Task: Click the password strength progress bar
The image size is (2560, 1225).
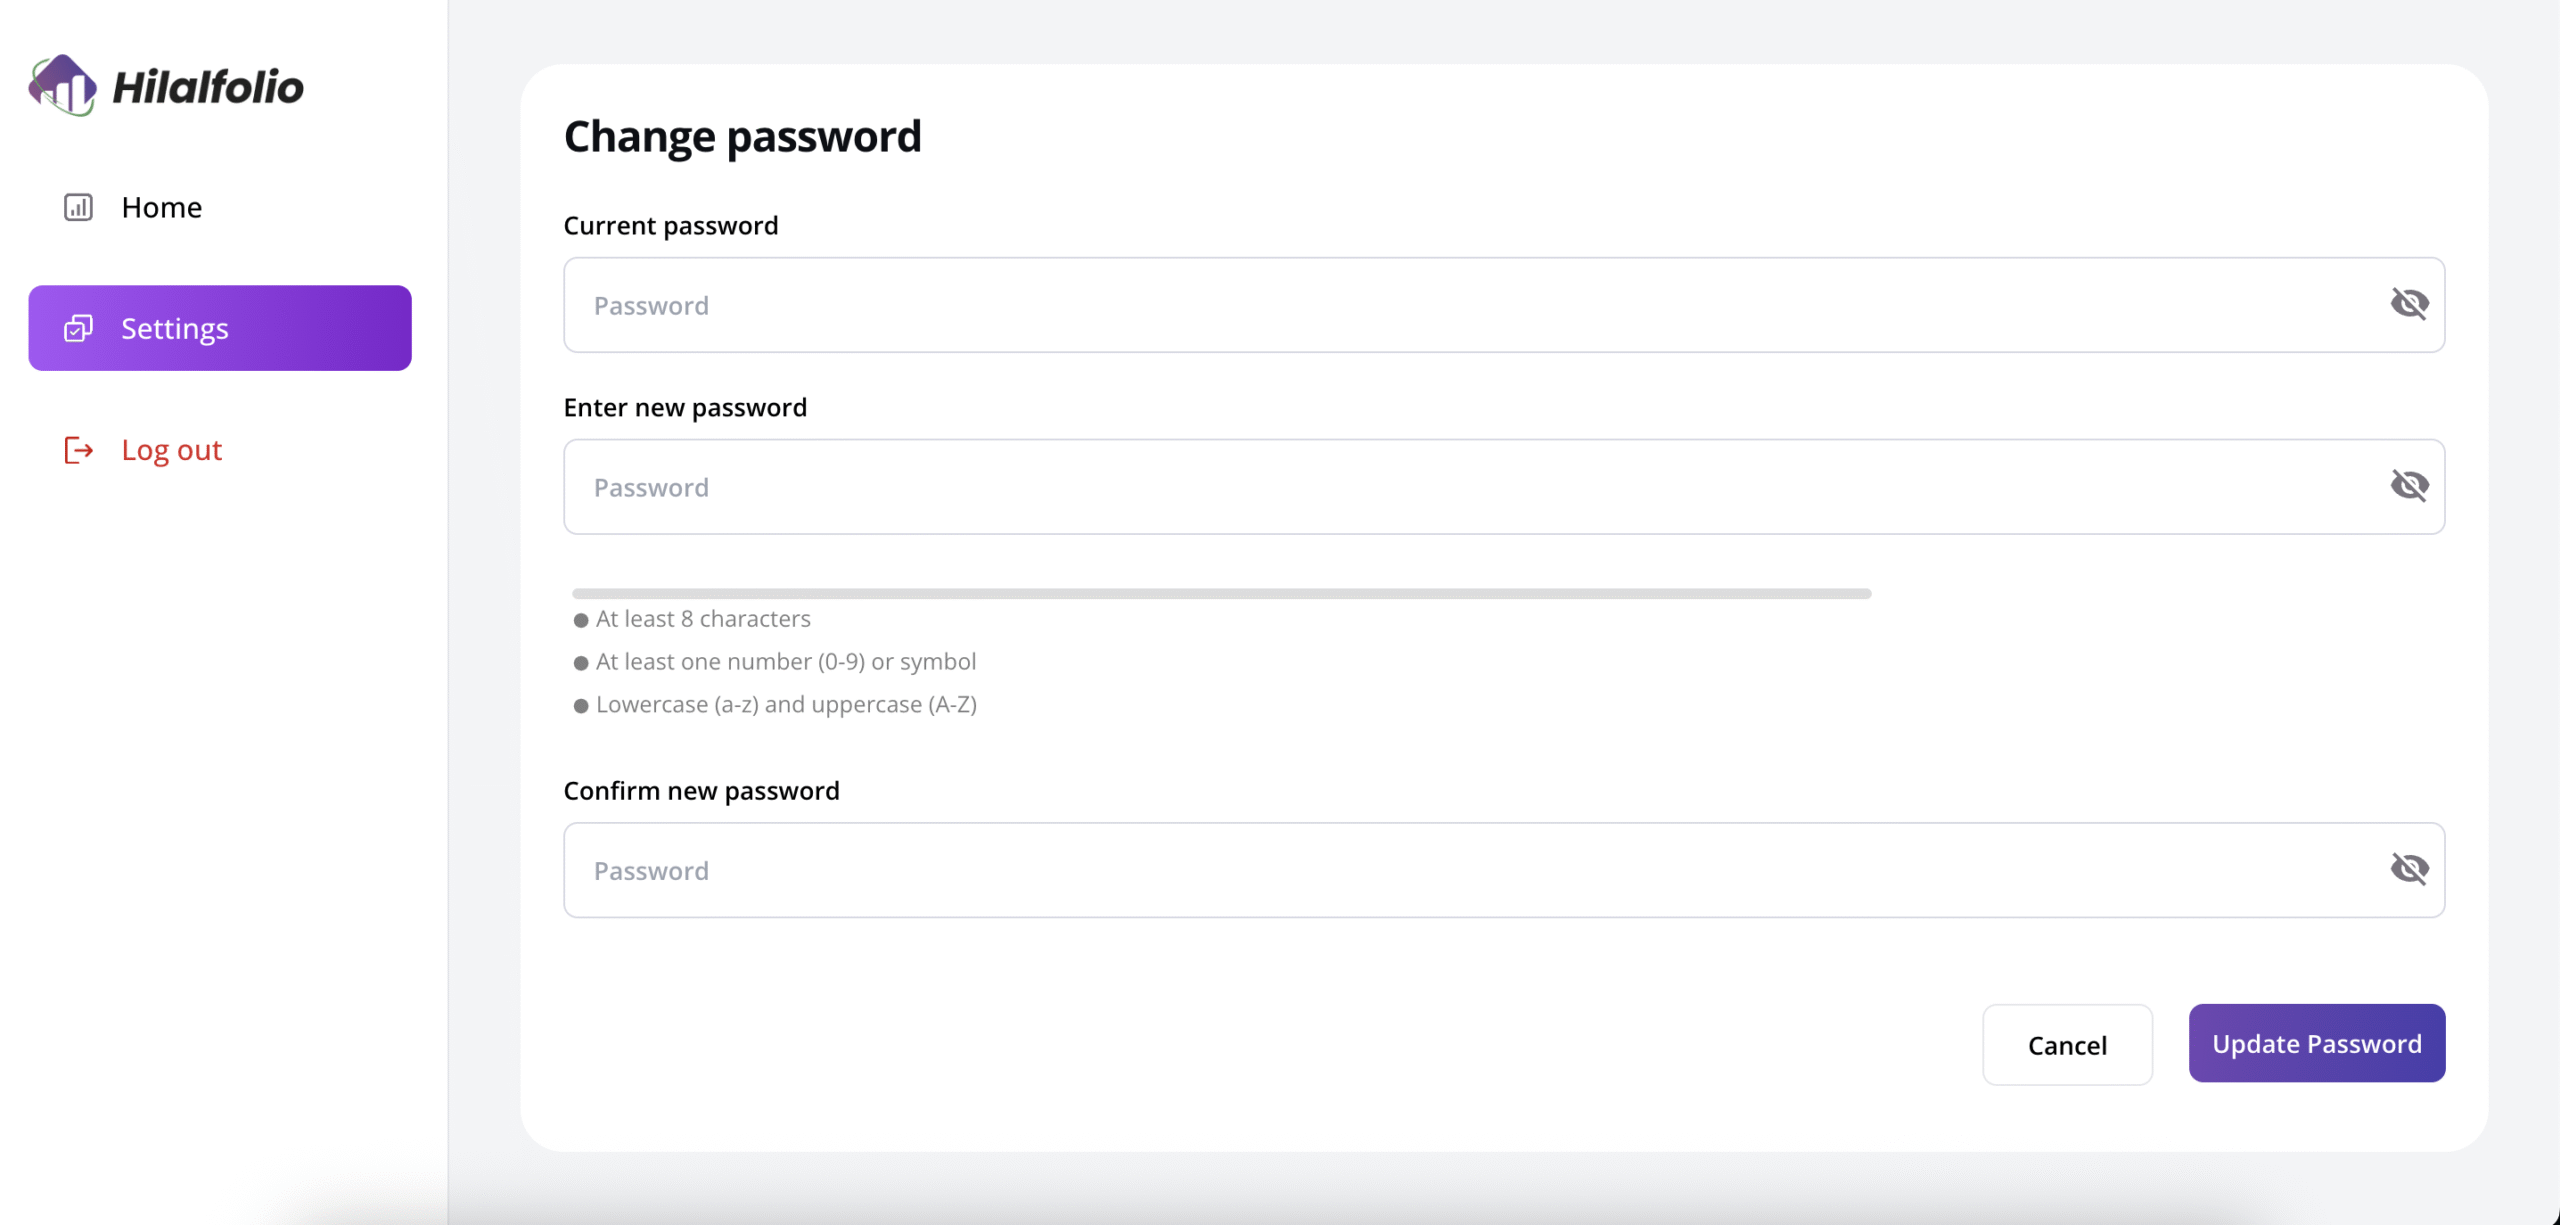Action: (x=1221, y=593)
